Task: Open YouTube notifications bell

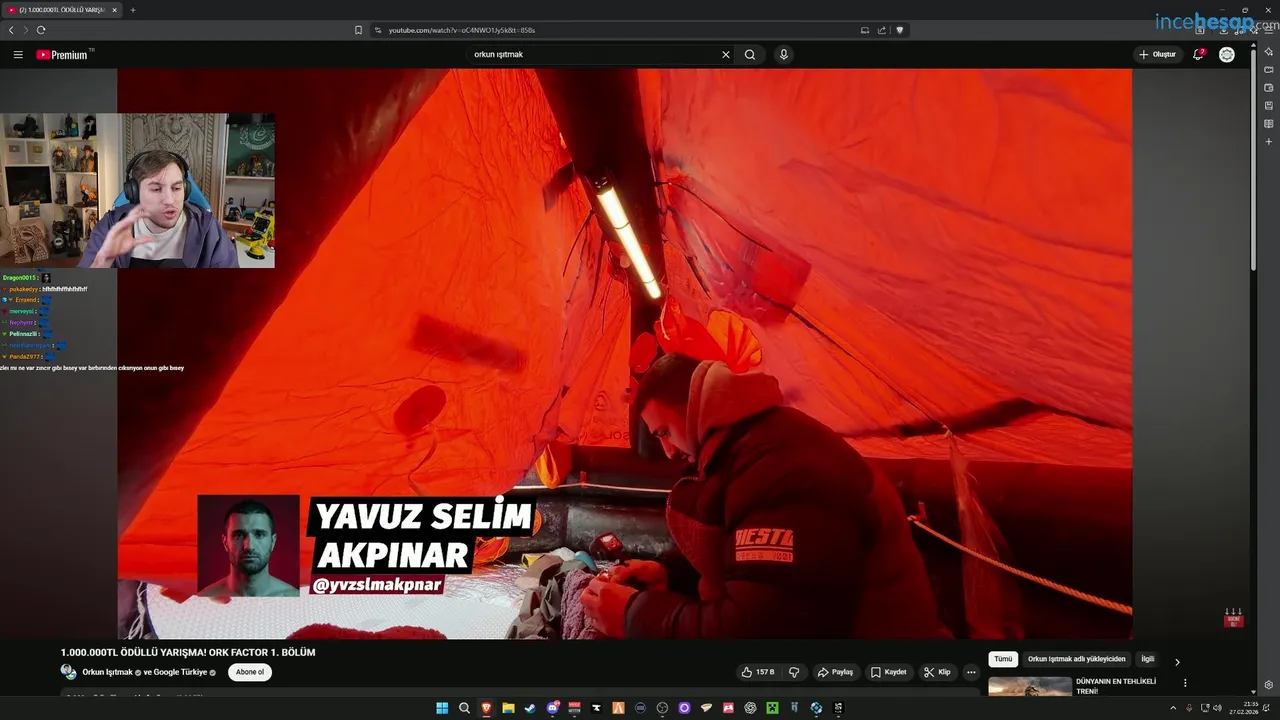Action: (x=1198, y=54)
